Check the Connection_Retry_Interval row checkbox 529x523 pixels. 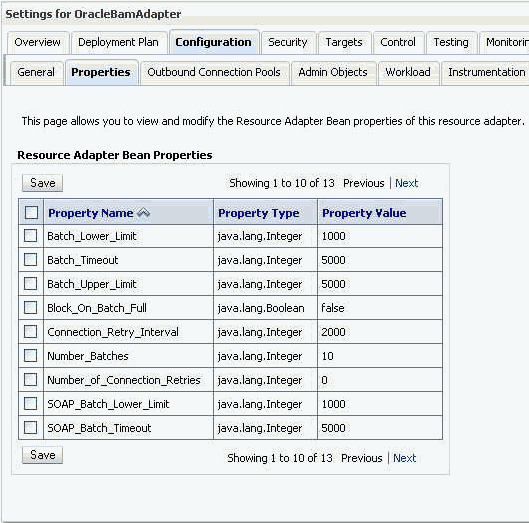31,332
